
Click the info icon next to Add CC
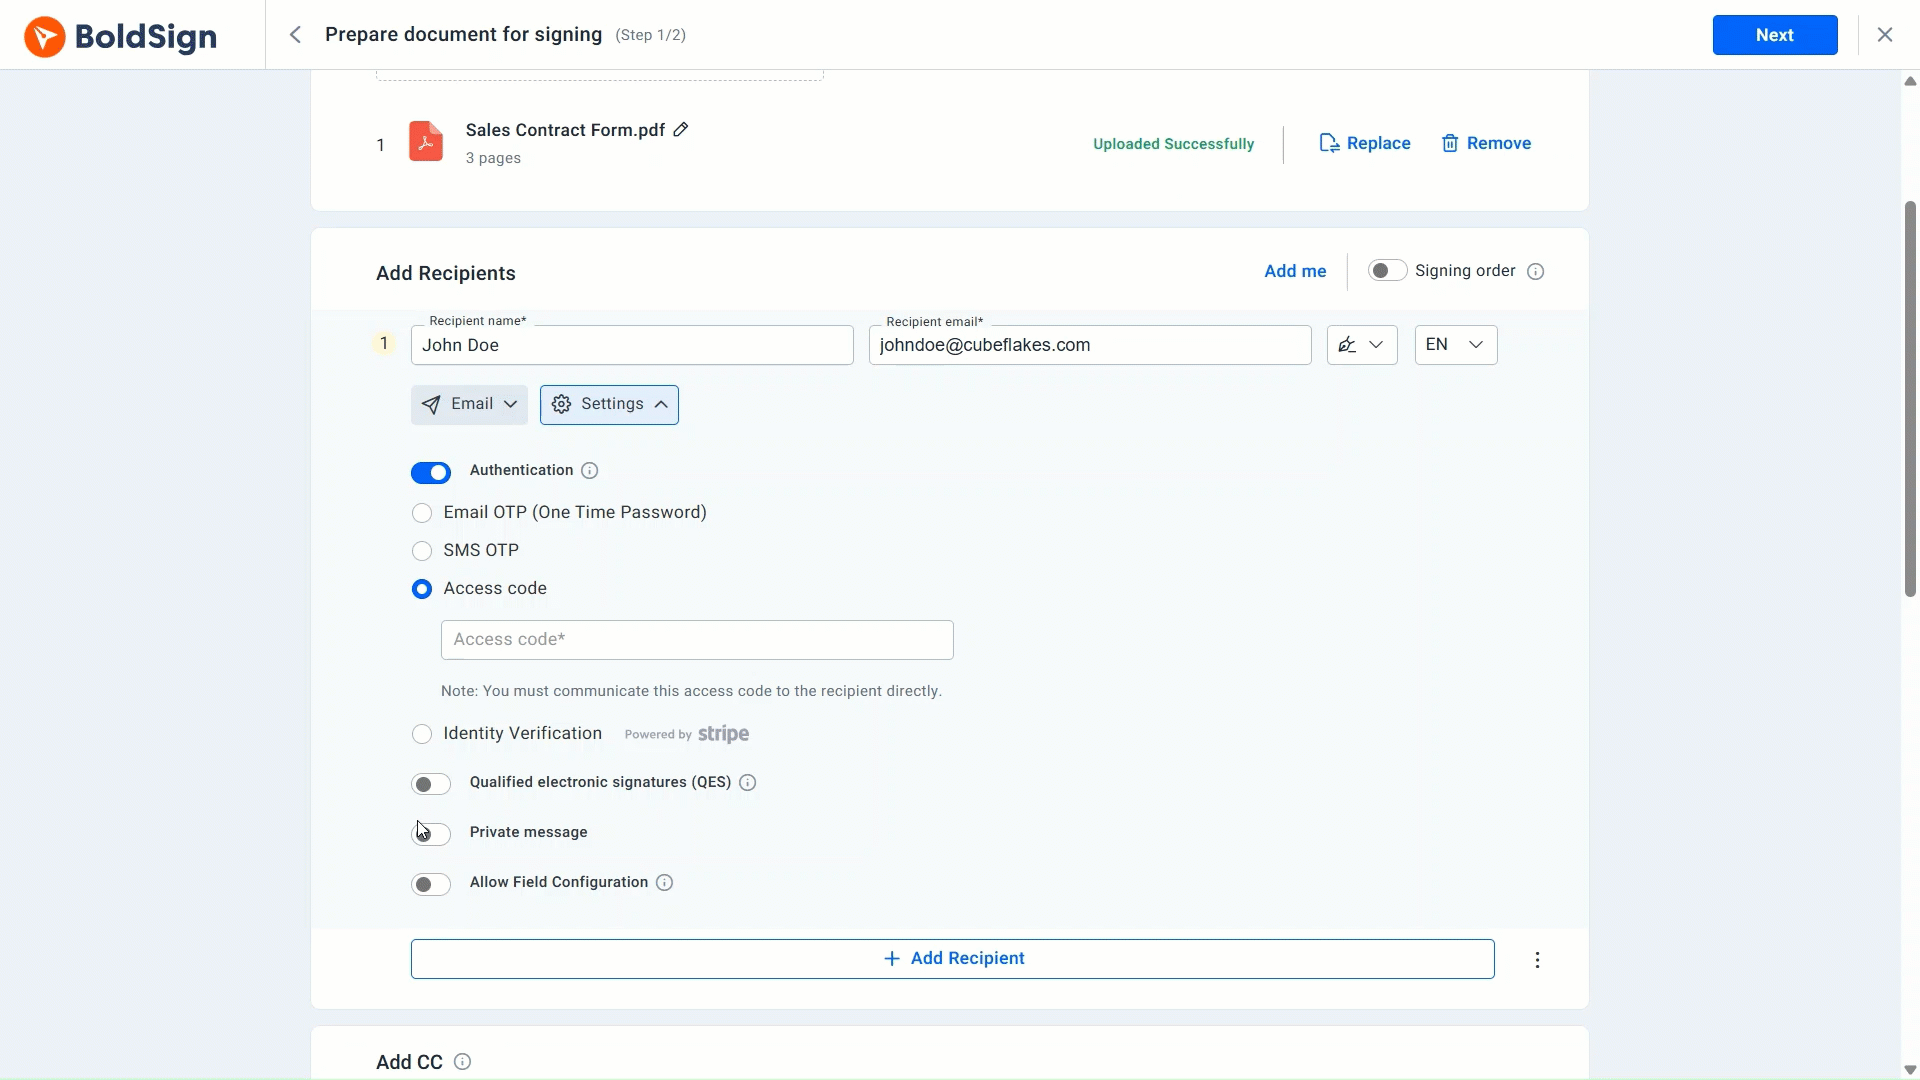point(462,1062)
